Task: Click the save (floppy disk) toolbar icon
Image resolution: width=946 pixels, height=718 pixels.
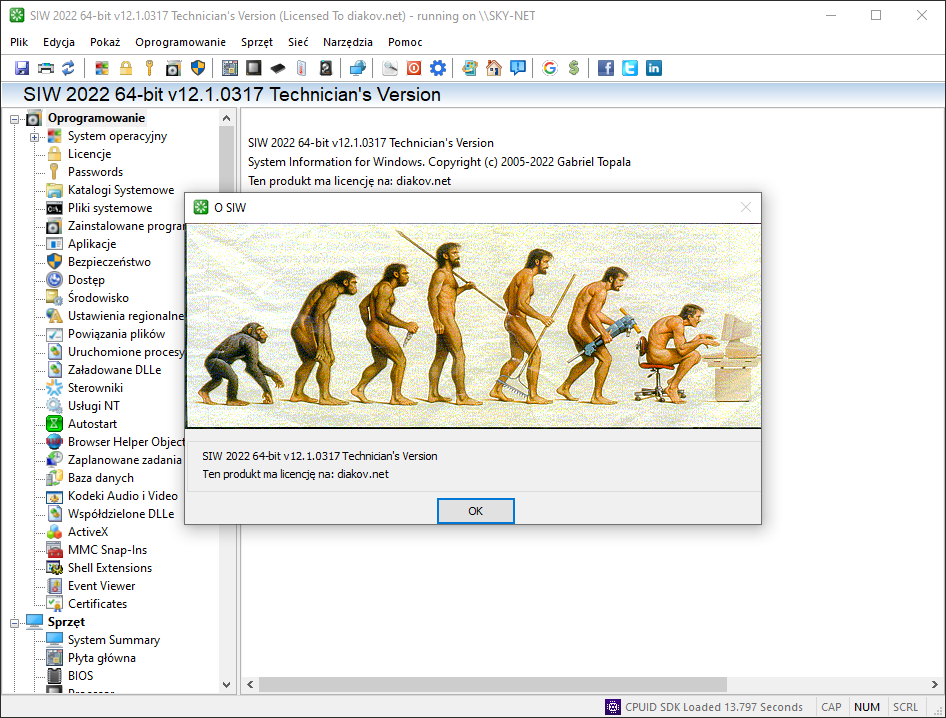Action: coord(22,68)
